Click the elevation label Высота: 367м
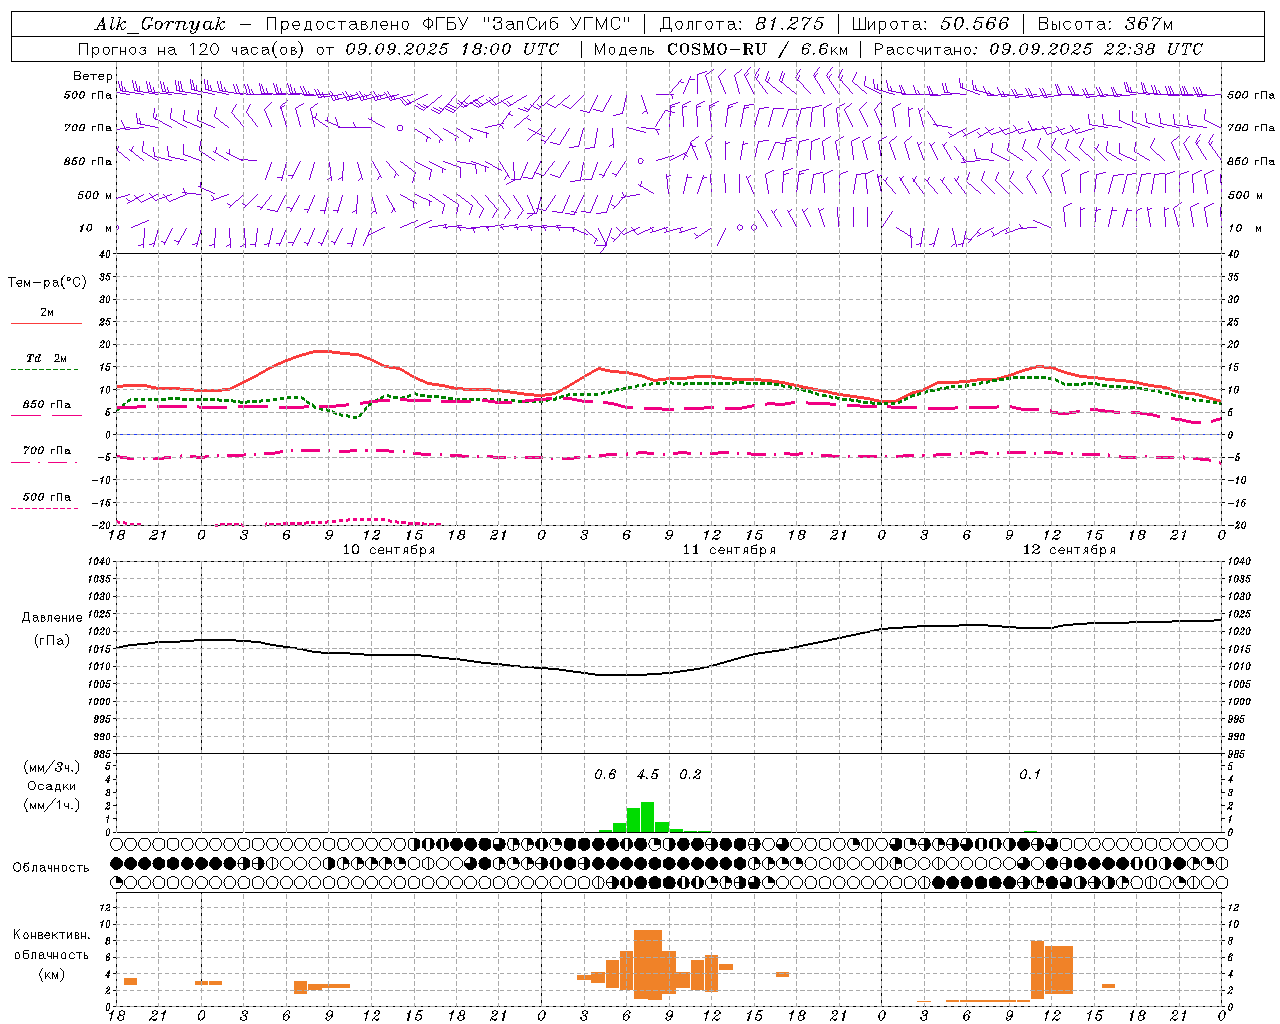The width and height of the screenshot is (1280, 1024). (1105, 24)
